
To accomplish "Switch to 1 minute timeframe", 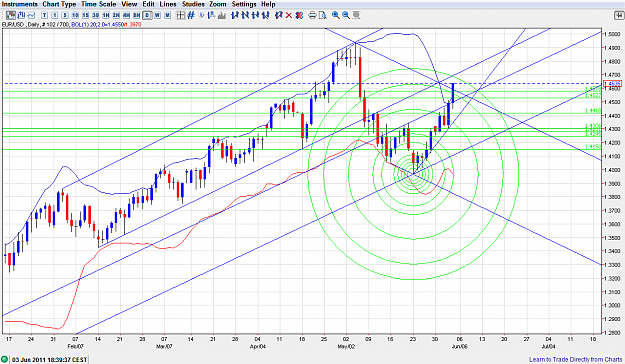I will pyautogui.click(x=55, y=15).
